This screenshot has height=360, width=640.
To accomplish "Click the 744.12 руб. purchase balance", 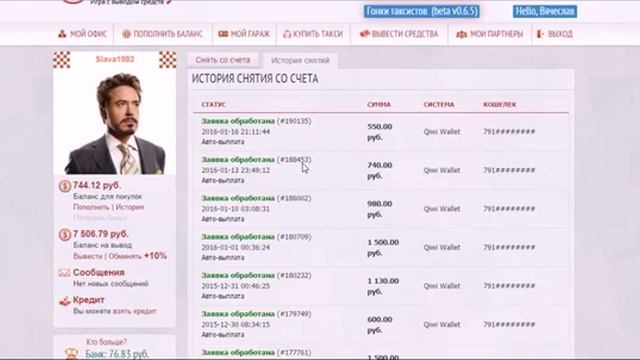I will tap(97, 185).
